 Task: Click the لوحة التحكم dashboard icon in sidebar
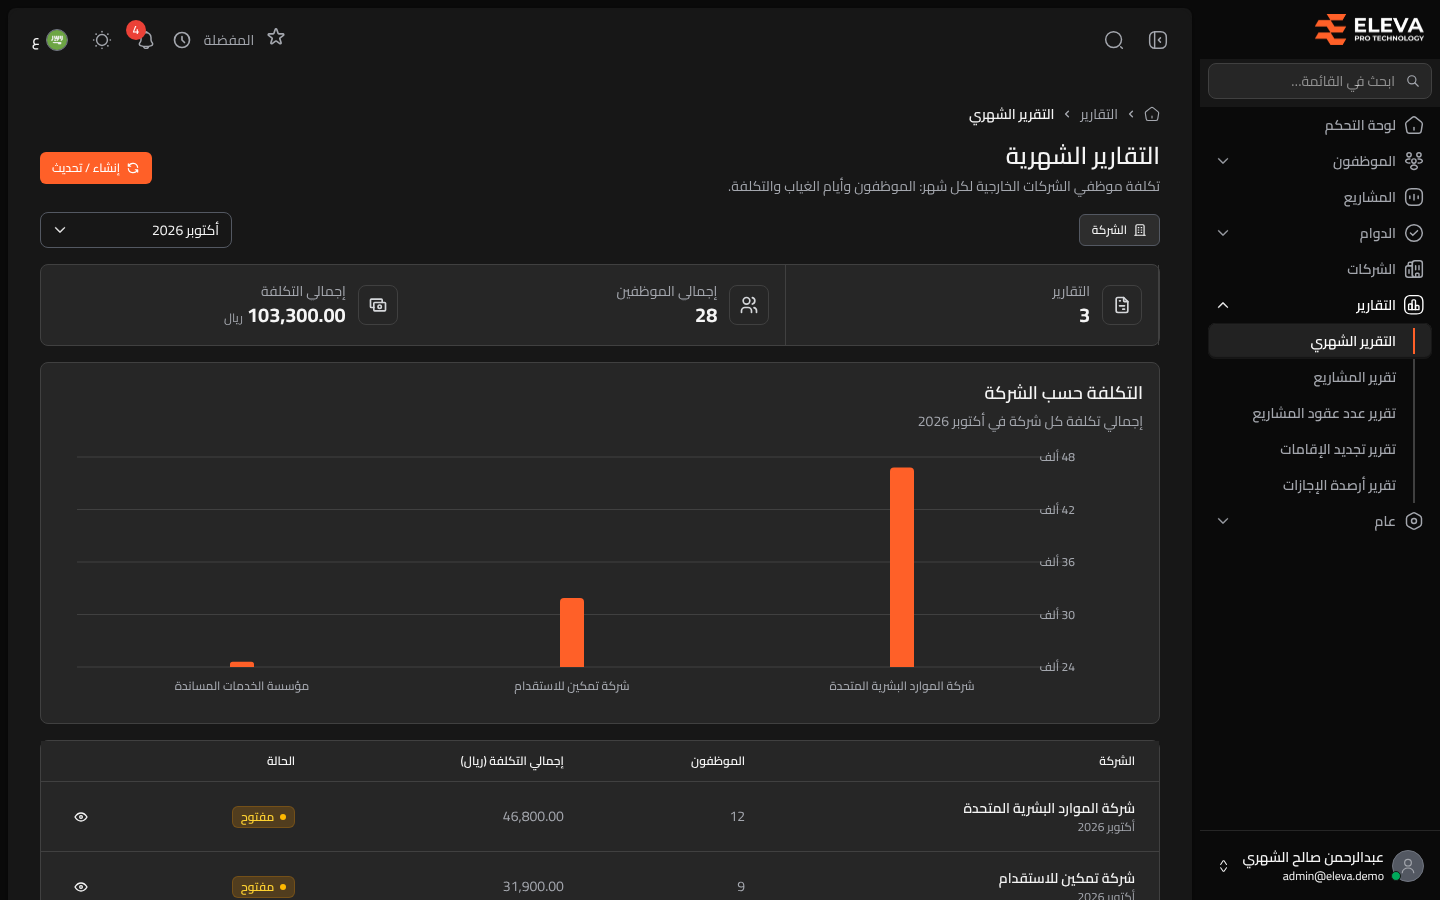[1414, 125]
